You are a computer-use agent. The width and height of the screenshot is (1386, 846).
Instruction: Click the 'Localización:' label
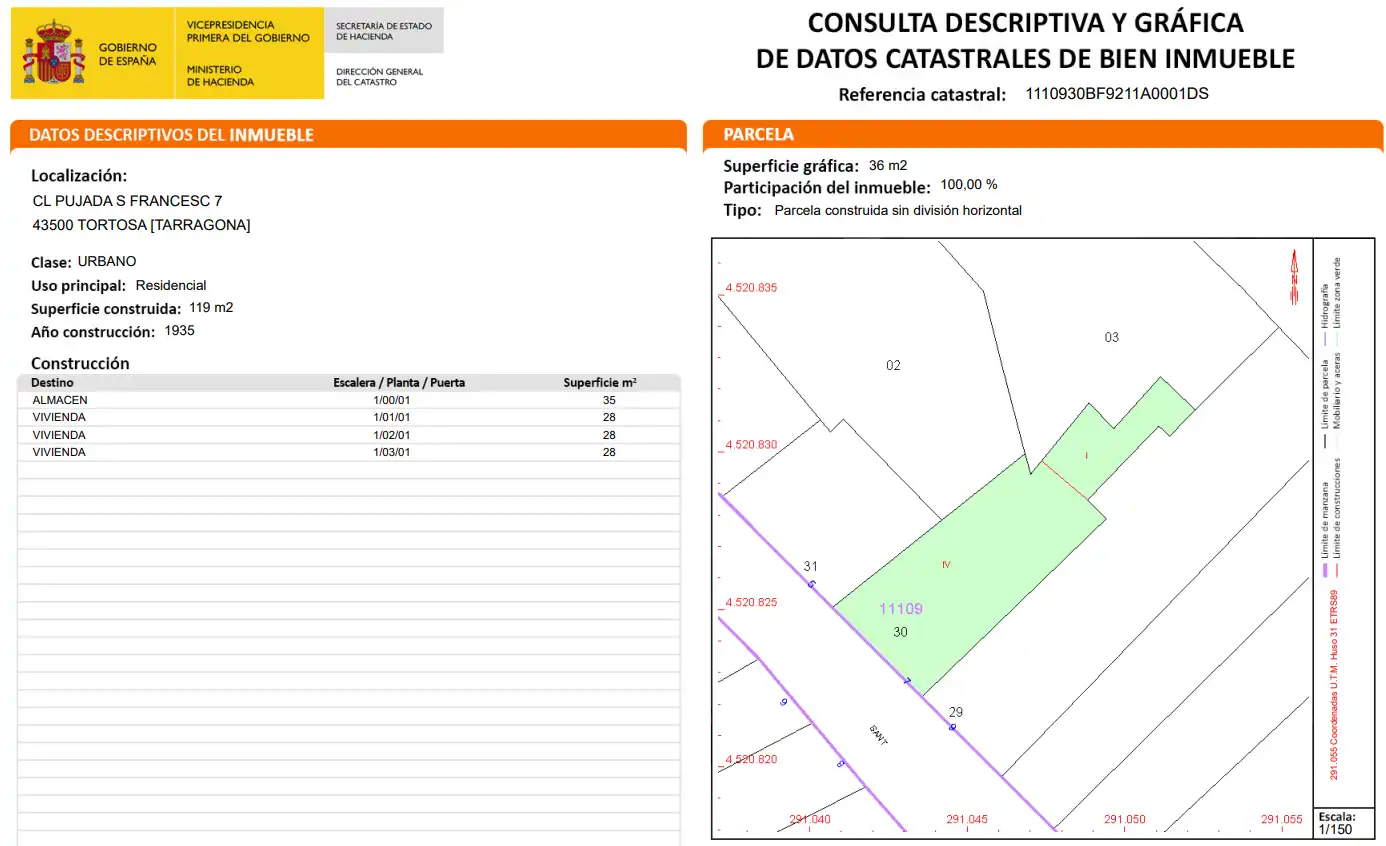point(79,175)
